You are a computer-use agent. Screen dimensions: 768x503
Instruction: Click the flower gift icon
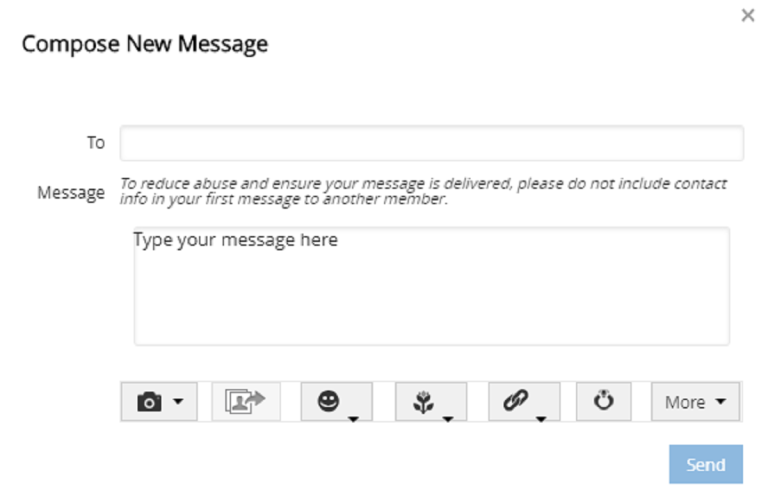pos(421,401)
